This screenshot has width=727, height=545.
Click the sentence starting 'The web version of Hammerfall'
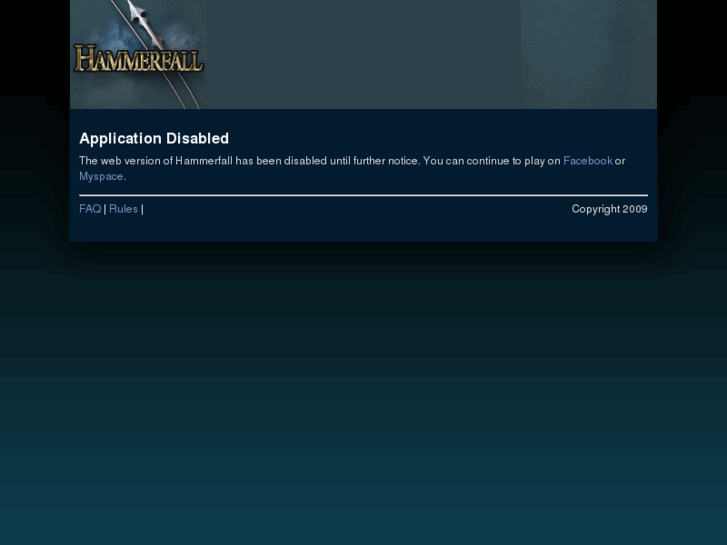coord(352,168)
